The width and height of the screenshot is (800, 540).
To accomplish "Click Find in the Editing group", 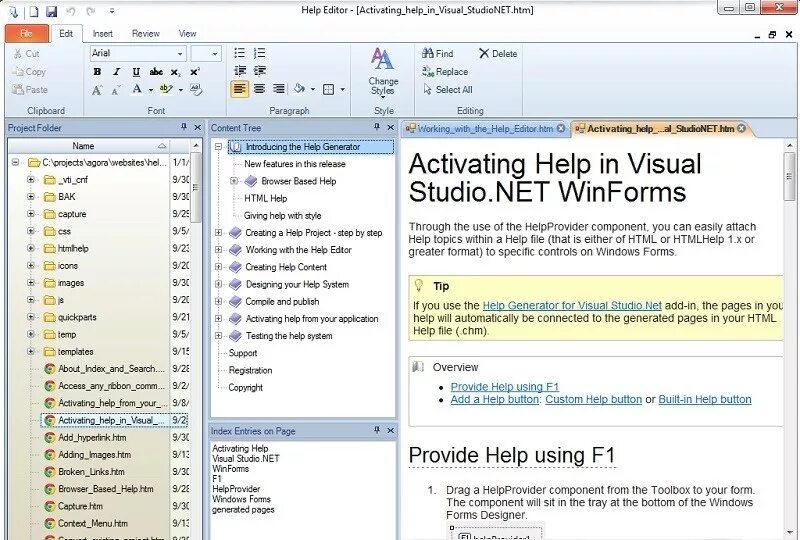I will (438, 54).
